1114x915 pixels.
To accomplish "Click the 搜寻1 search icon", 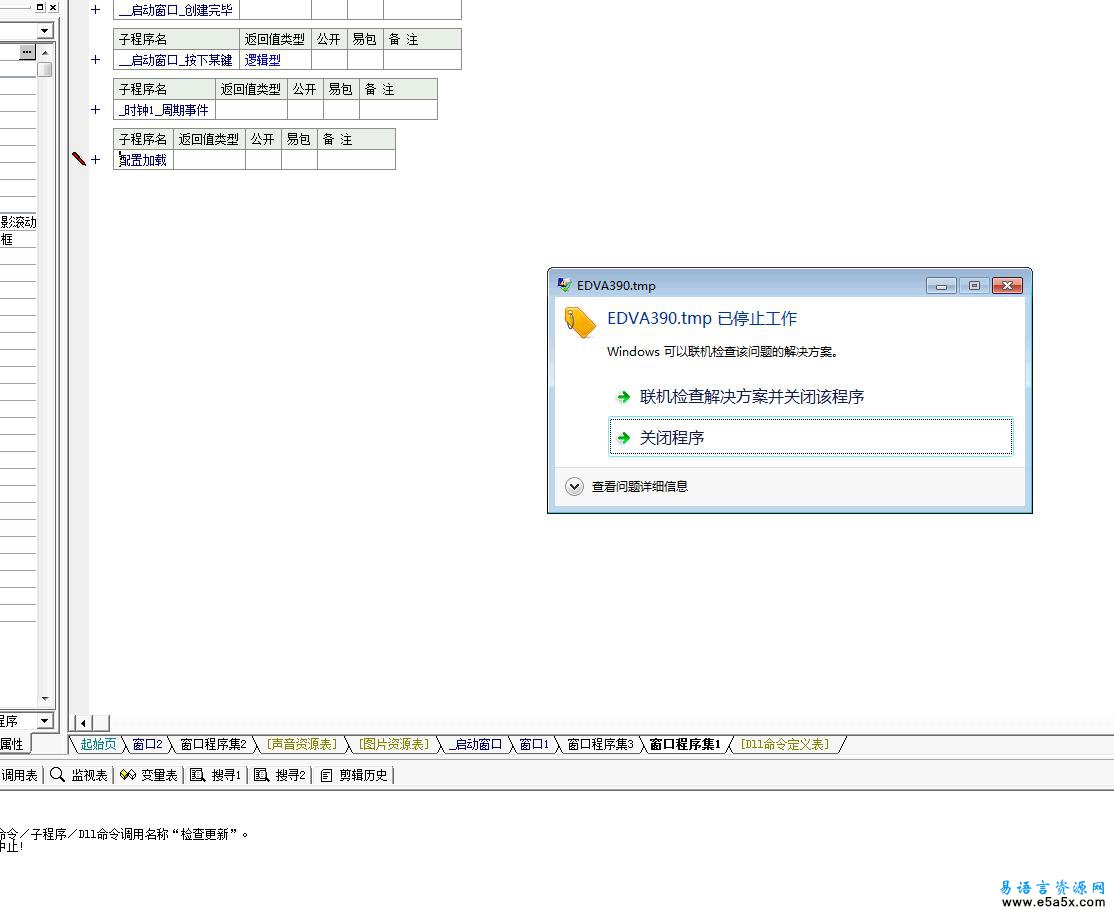I will point(198,775).
